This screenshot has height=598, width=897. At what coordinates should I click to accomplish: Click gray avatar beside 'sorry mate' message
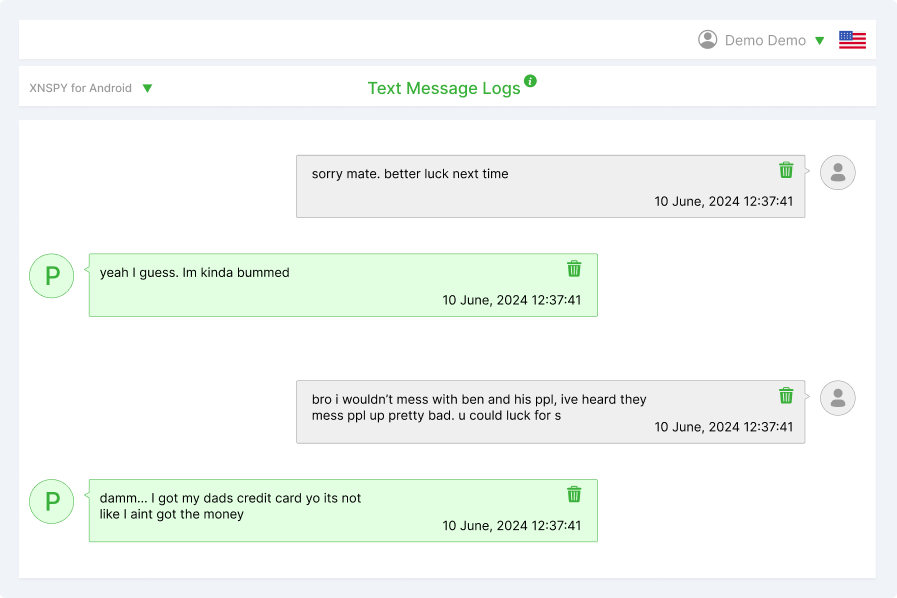point(838,173)
